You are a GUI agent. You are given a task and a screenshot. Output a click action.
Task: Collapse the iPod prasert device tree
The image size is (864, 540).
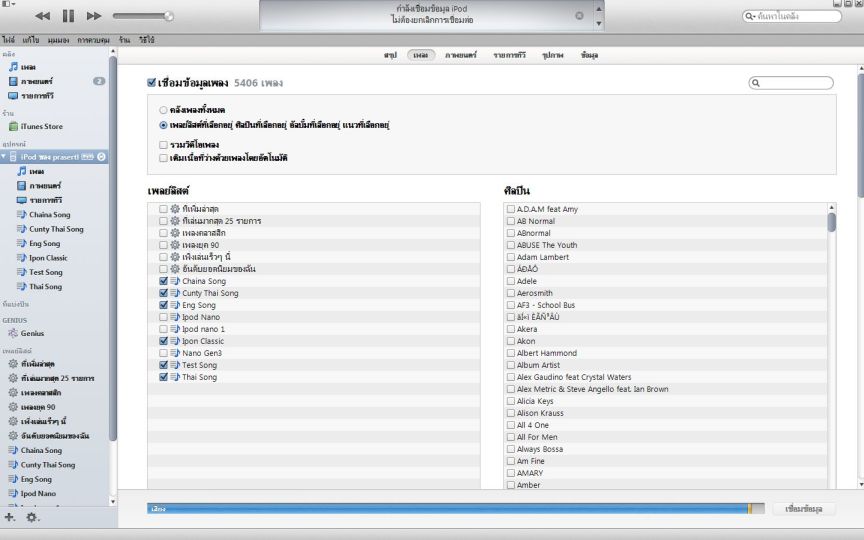tap(4, 157)
